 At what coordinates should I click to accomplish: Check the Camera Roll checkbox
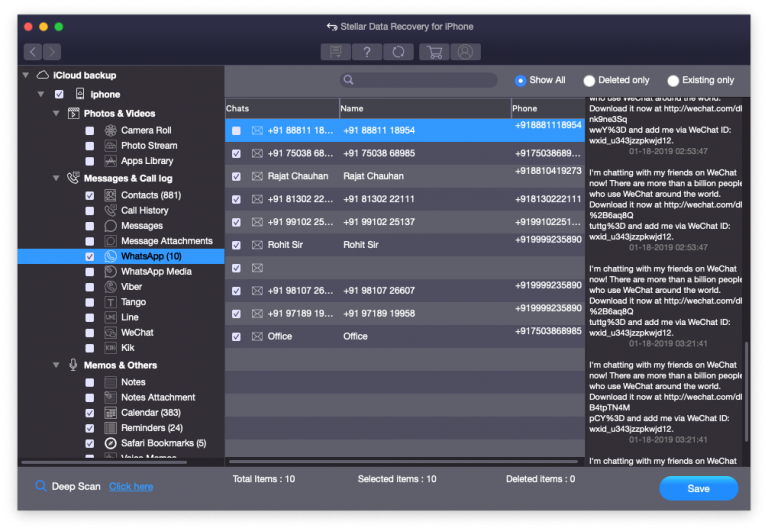click(90, 131)
